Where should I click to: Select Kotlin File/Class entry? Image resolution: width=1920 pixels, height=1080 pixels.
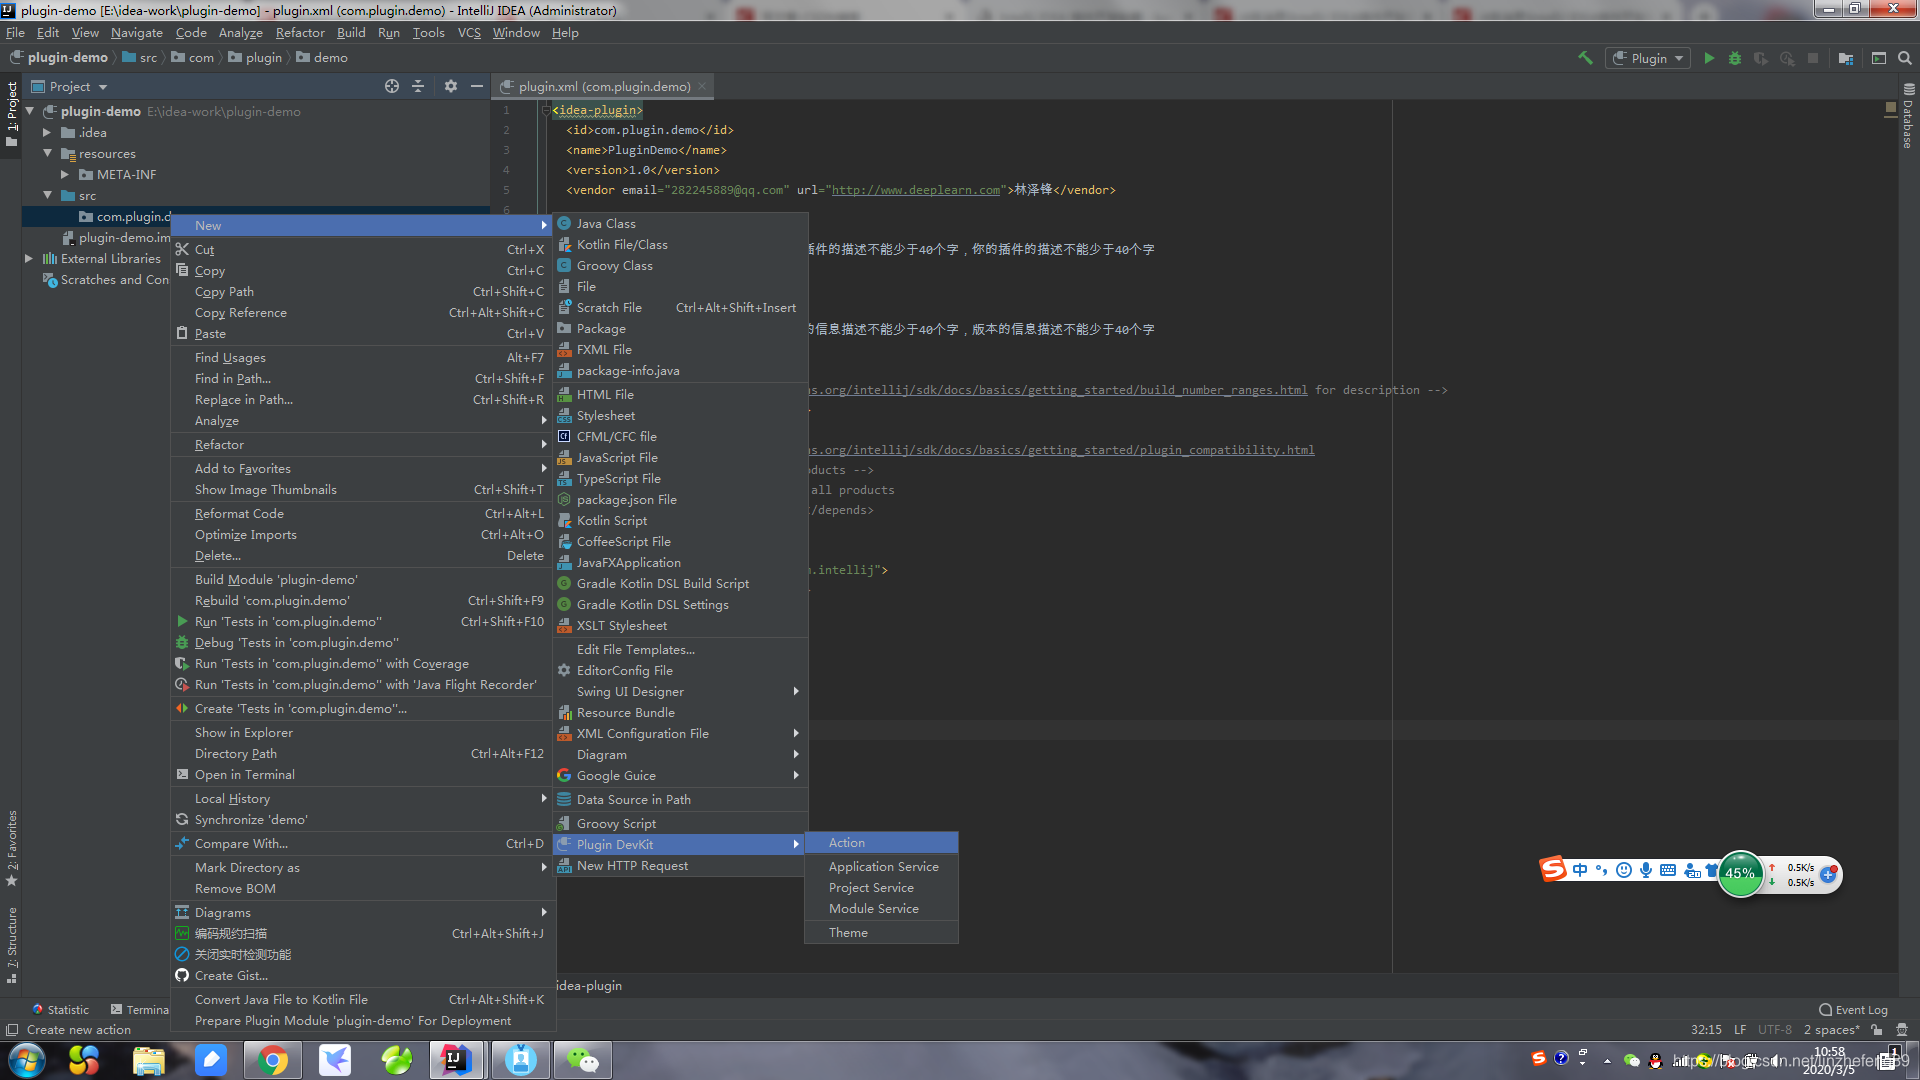point(681,244)
